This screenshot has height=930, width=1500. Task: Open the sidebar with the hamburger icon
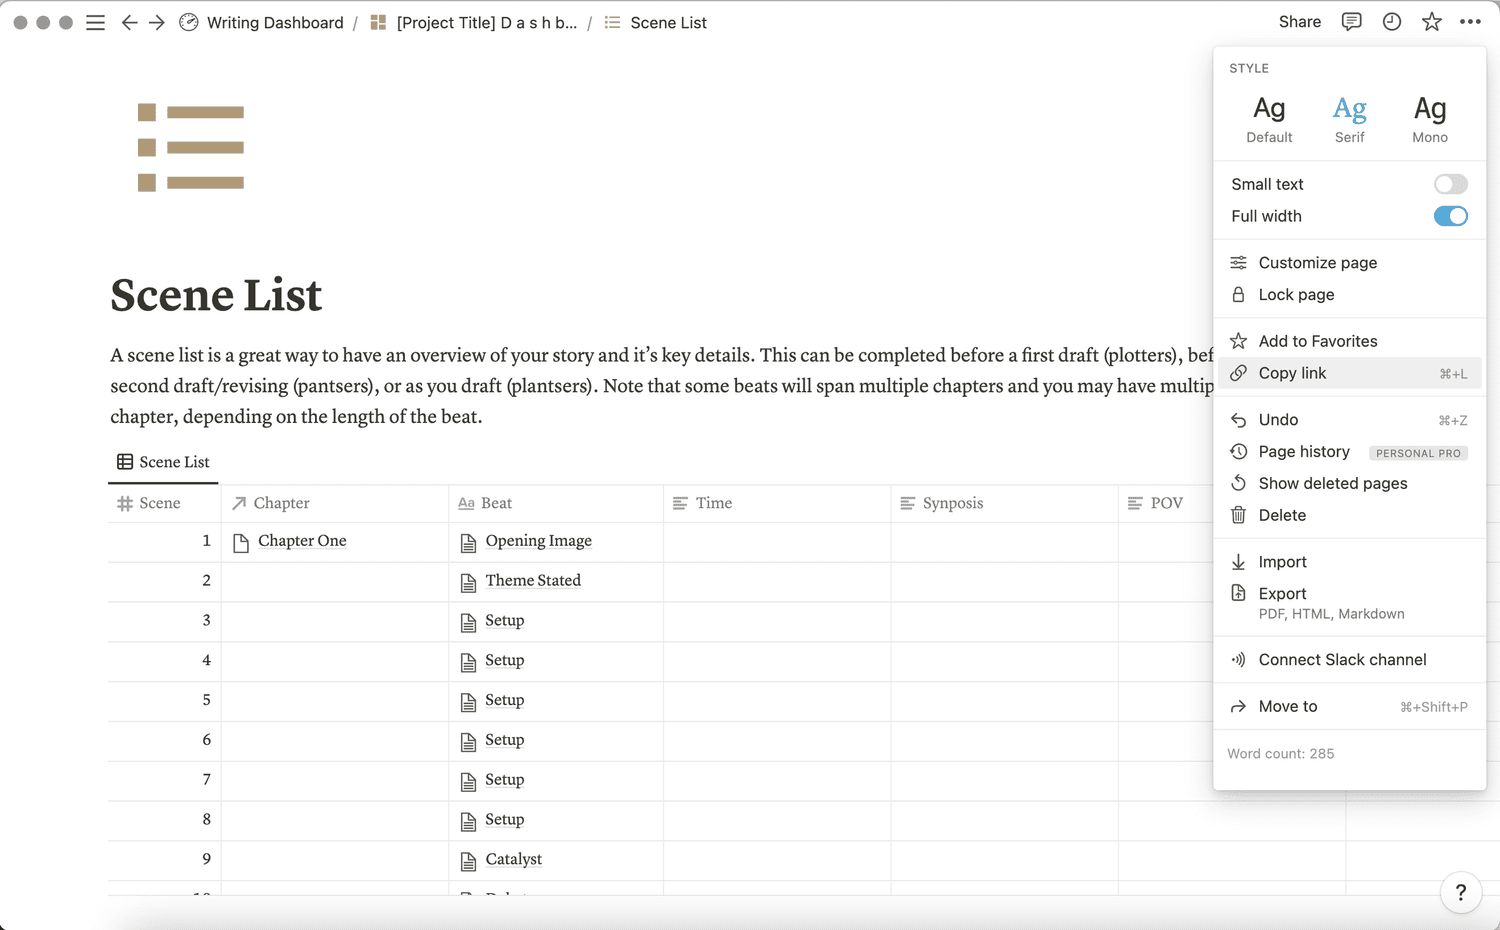coord(95,22)
